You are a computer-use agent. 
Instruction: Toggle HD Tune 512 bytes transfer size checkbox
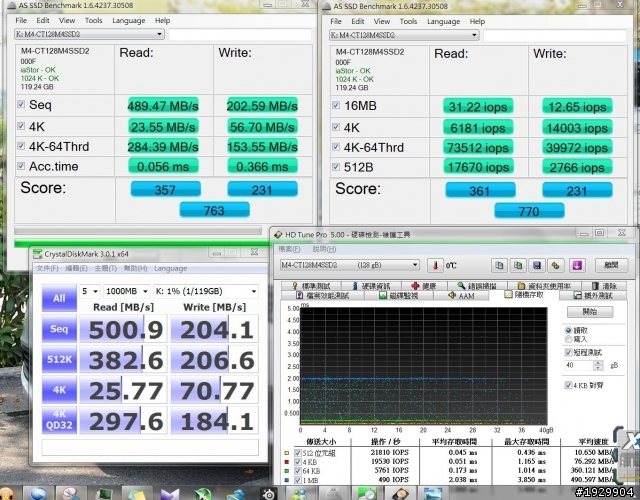click(x=298, y=453)
